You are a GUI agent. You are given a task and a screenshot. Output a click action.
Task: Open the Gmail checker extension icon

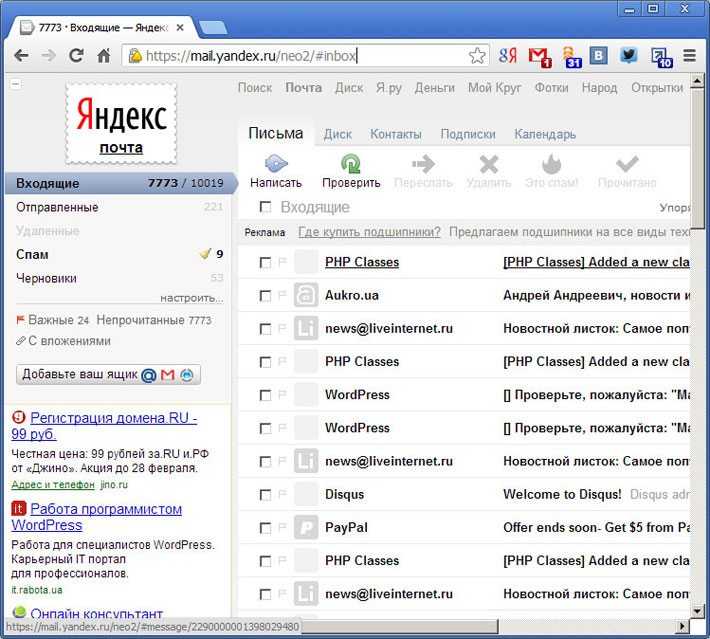[539, 57]
